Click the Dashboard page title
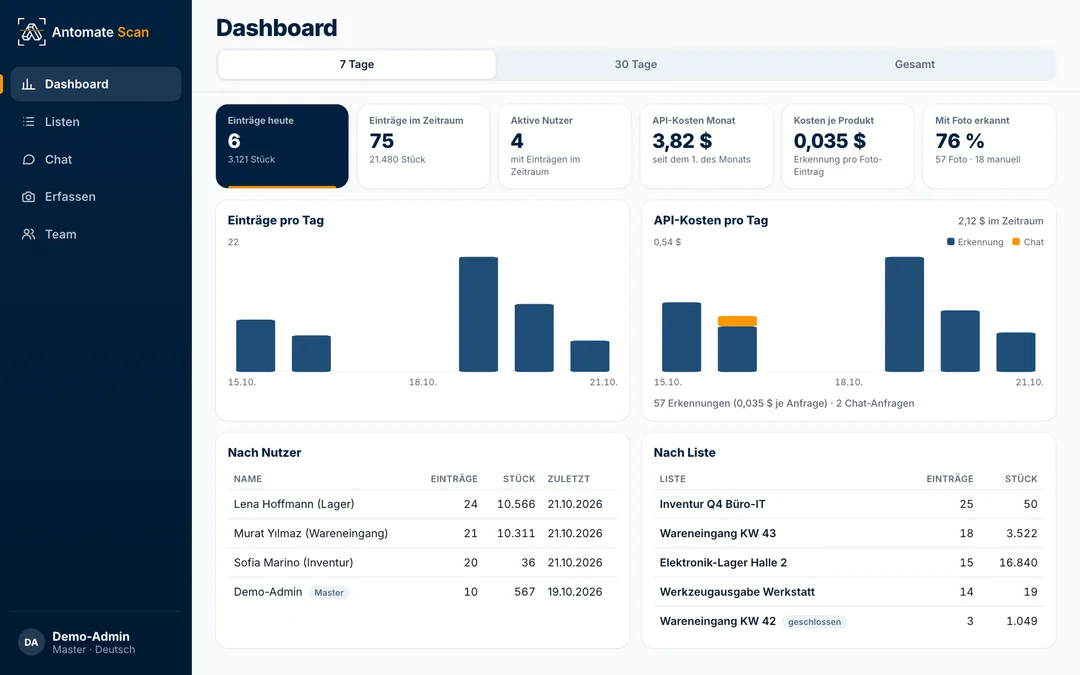Image resolution: width=1080 pixels, height=675 pixels. point(277,28)
